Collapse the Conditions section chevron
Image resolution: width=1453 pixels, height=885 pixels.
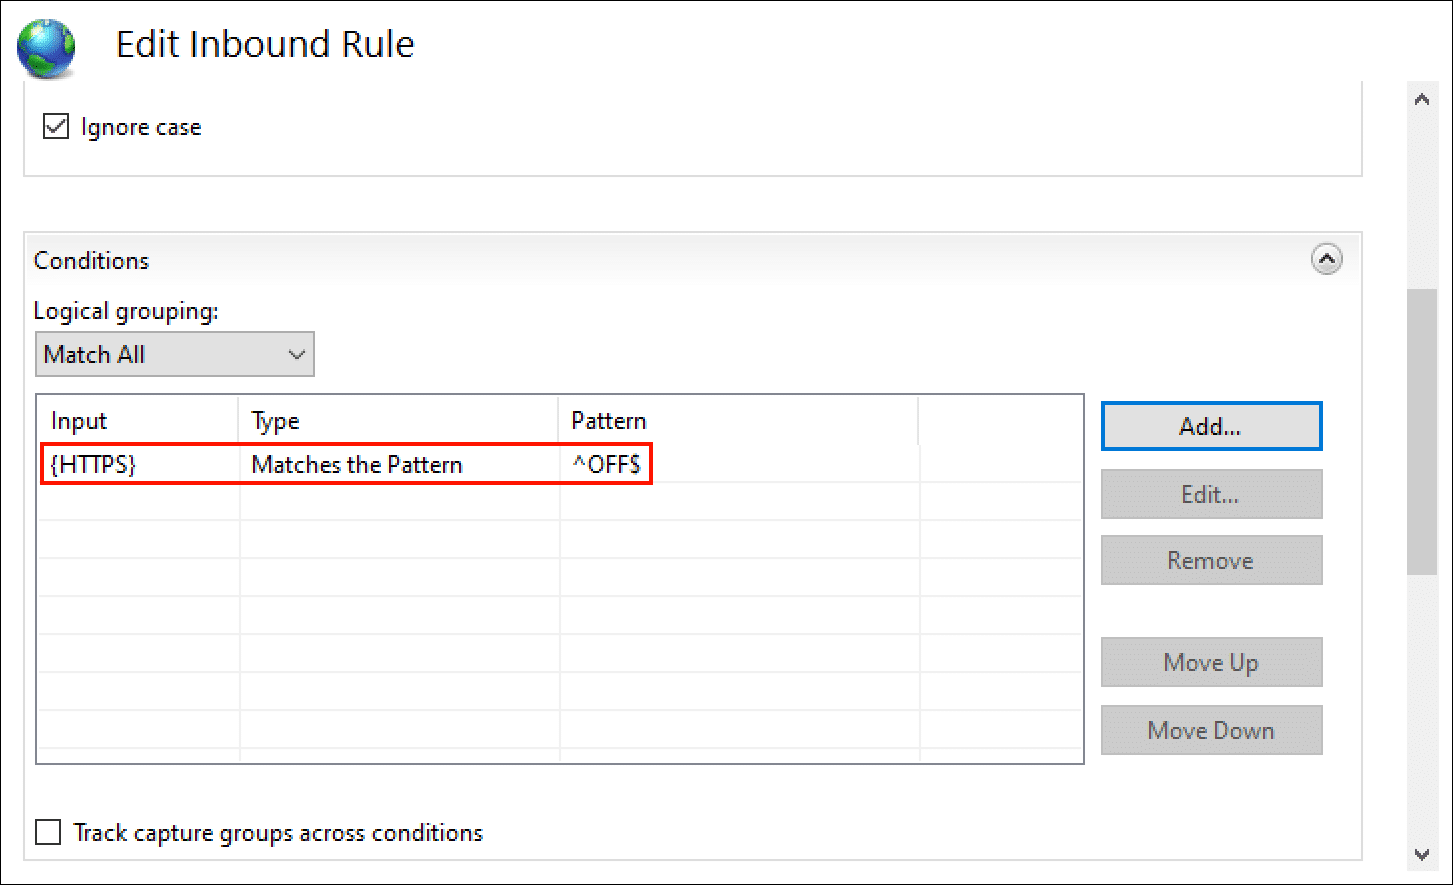coord(1326,260)
